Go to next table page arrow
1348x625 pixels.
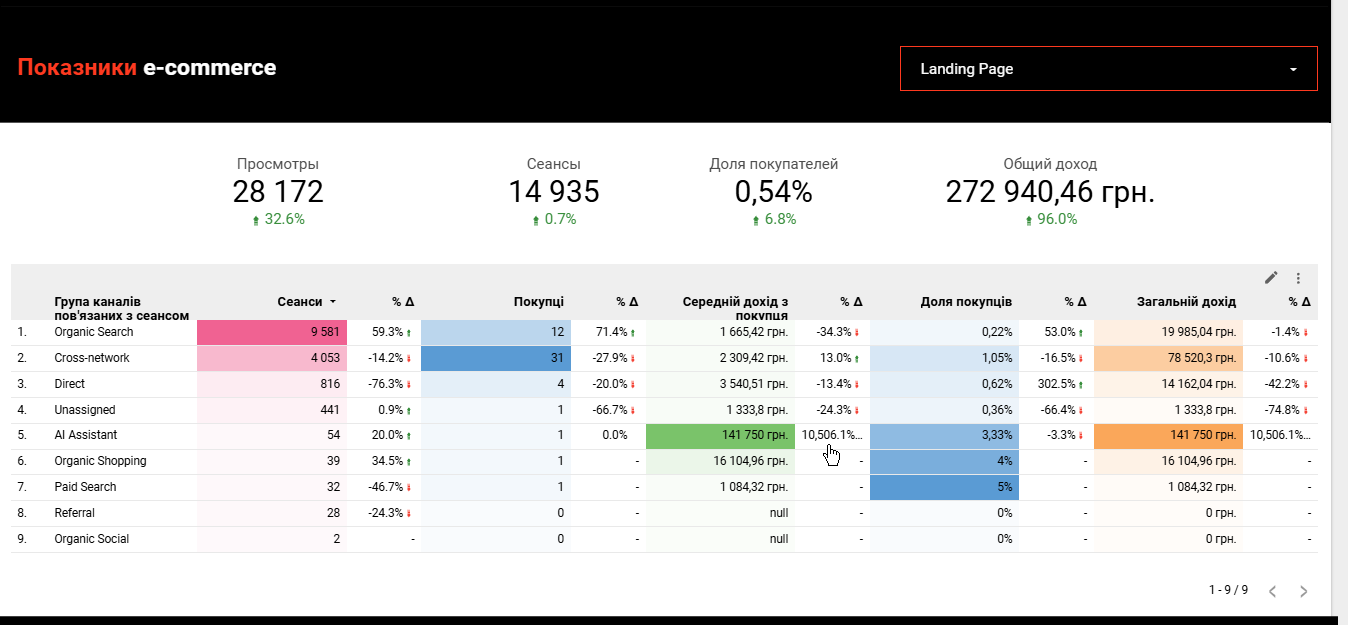click(1303, 591)
